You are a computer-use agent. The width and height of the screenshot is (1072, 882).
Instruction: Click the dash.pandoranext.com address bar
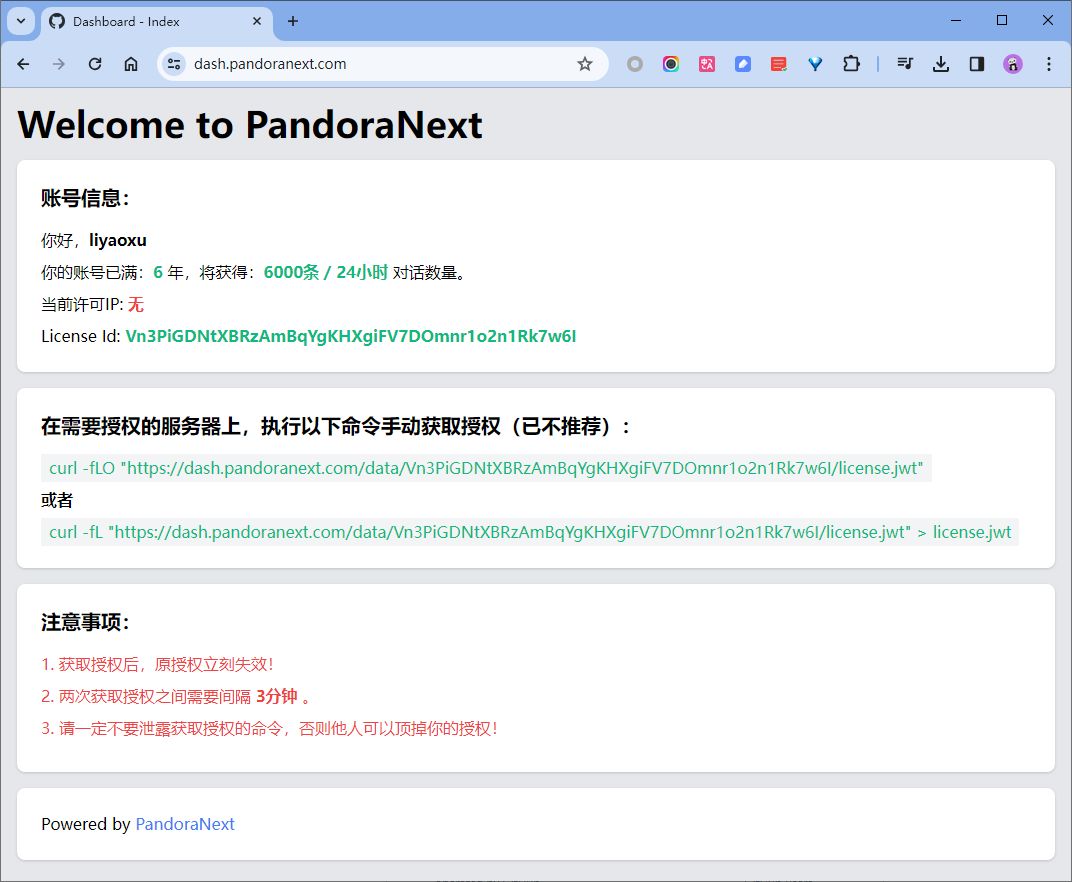point(380,64)
